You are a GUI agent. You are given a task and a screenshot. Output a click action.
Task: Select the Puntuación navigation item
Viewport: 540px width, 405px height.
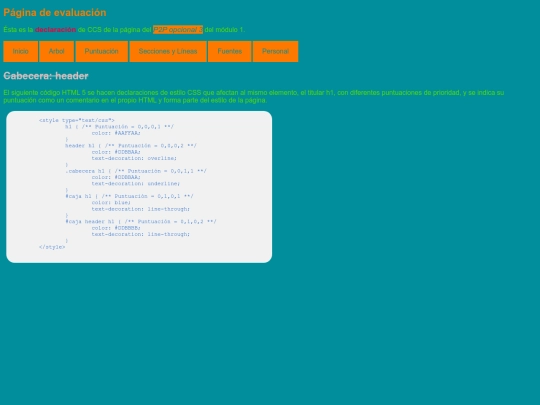pyautogui.click(x=102, y=51)
